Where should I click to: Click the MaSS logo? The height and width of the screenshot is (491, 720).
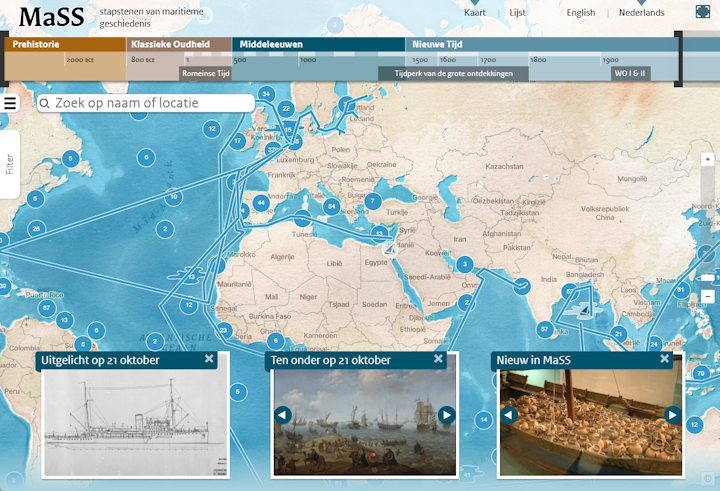[x=51, y=17]
